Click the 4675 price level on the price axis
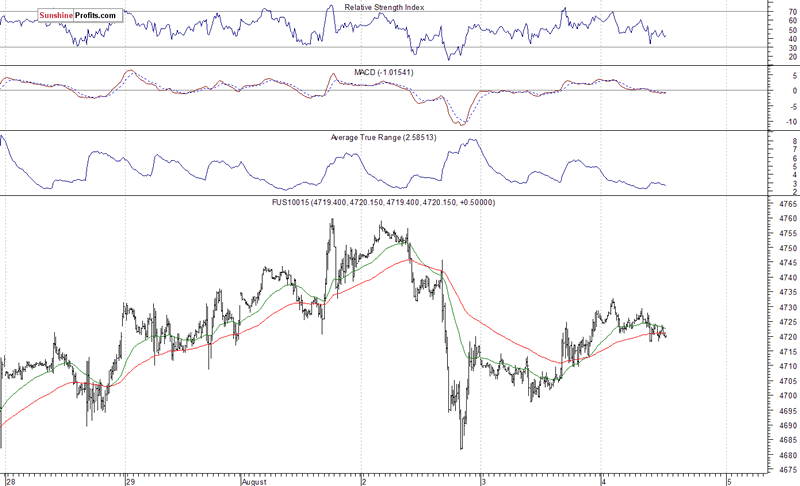800x486 pixels. pyautogui.click(x=760, y=470)
